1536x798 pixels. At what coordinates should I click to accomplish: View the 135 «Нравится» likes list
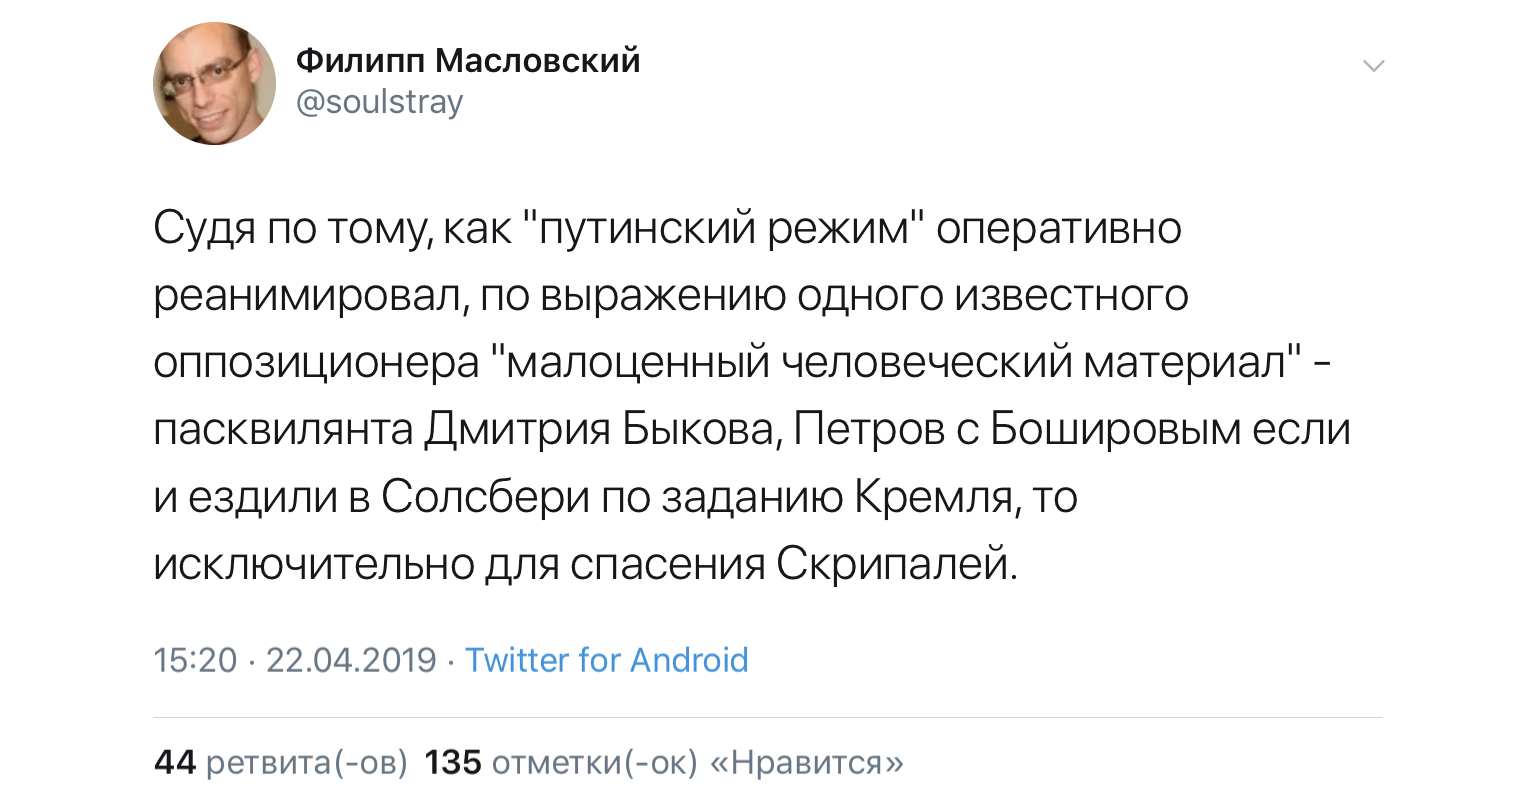click(664, 763)
